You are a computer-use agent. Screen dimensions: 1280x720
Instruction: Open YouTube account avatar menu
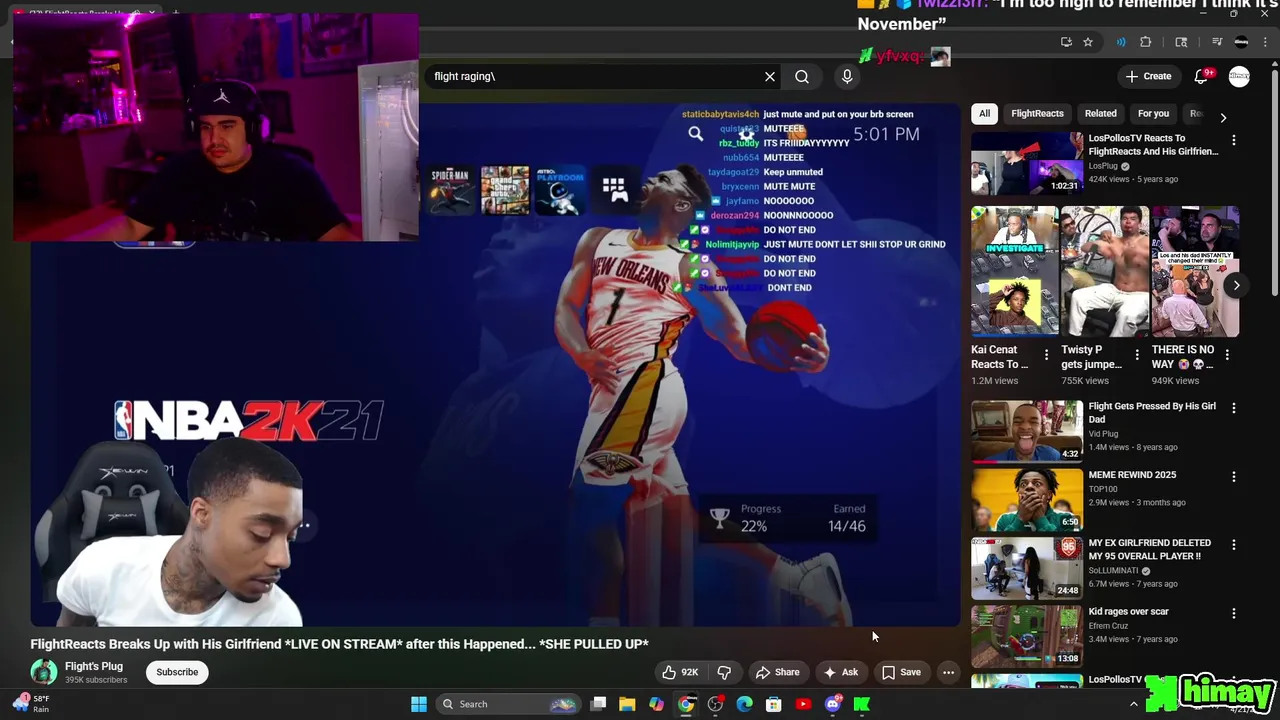pyautogui.click(x=1239, y=77)
